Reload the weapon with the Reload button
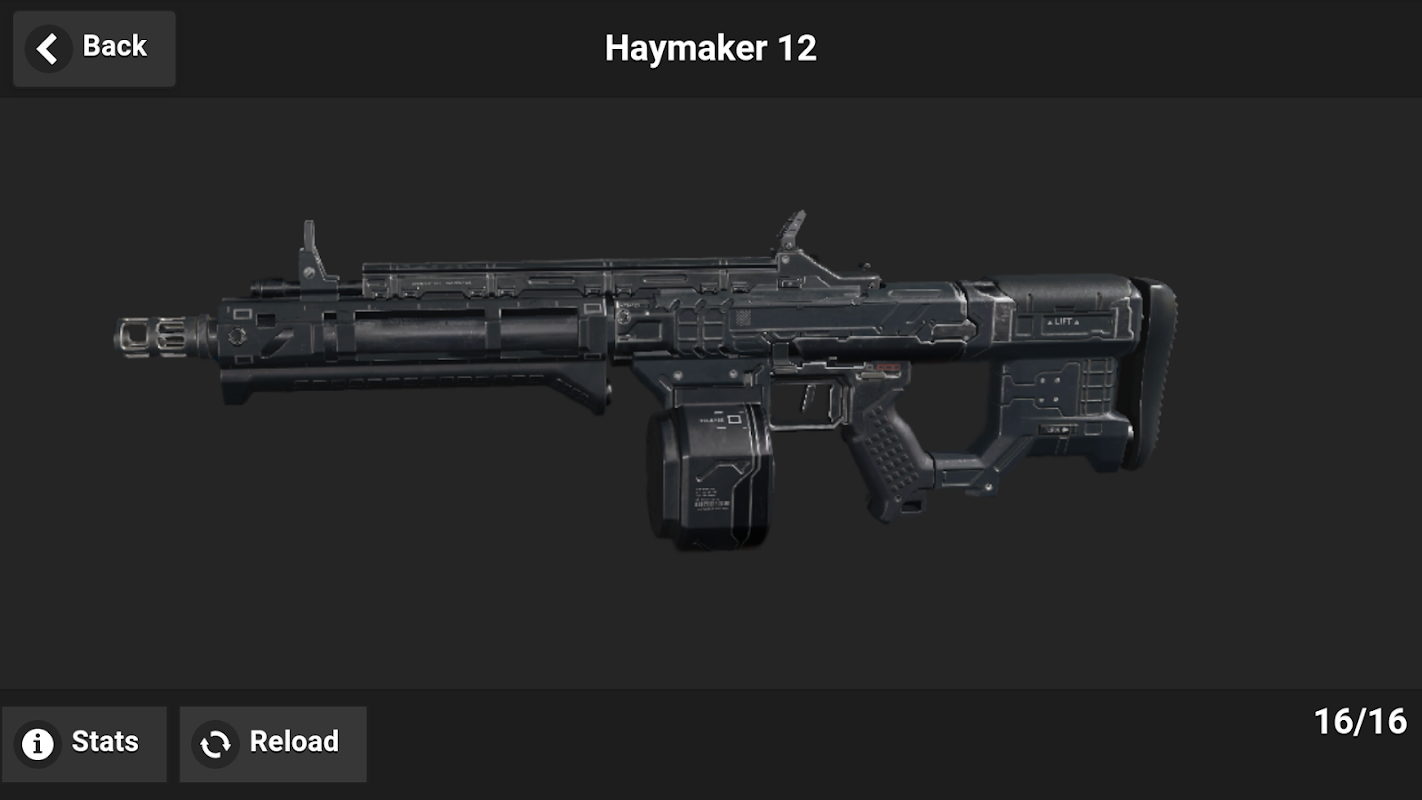 273,744
